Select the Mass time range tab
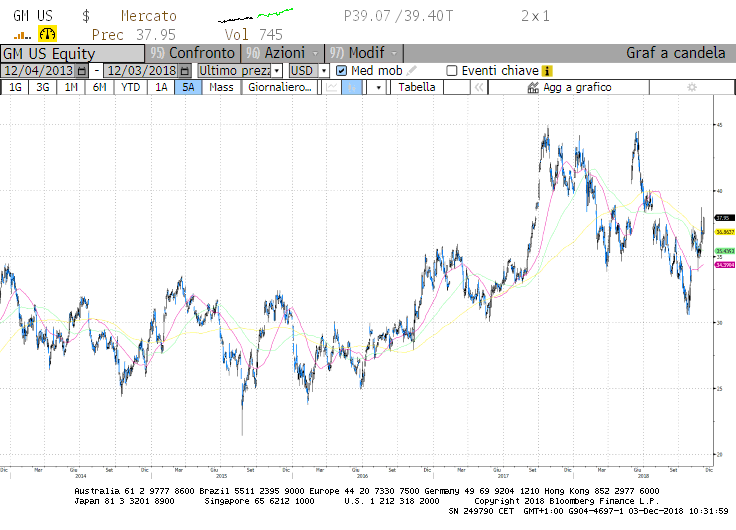 pyautogui.click(x=221, y=87)
